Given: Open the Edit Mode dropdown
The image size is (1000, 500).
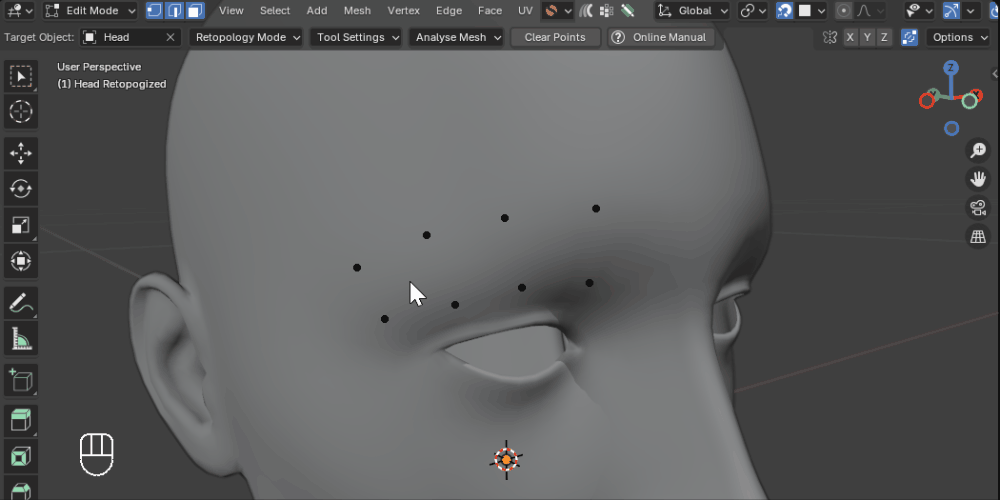Looking at the screenshot, I should click(x=91, y=11).
